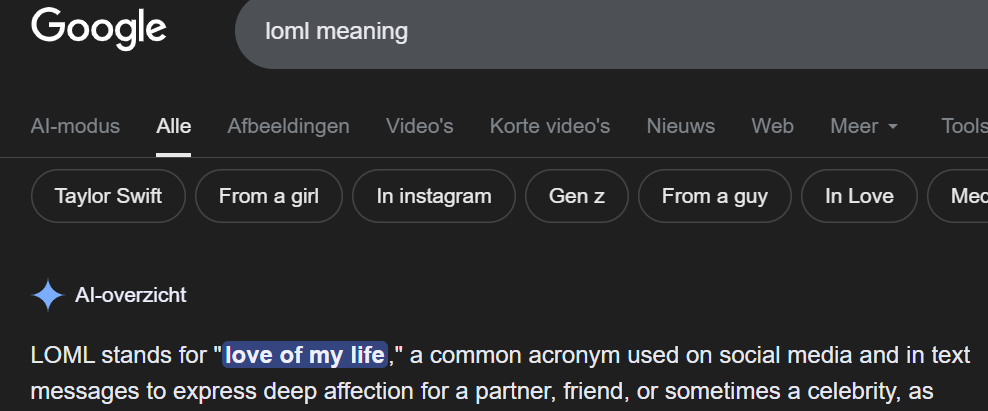Select the 'Gen z' filter chip

click(577, 196)
